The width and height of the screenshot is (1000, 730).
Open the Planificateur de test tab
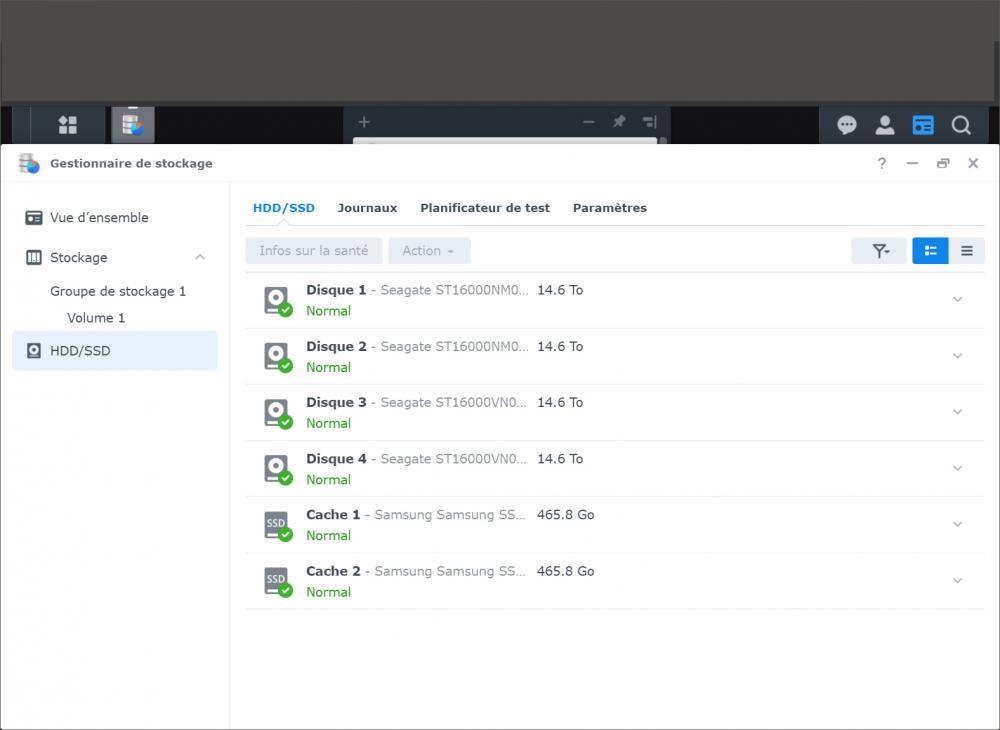(x=485, y=208)
